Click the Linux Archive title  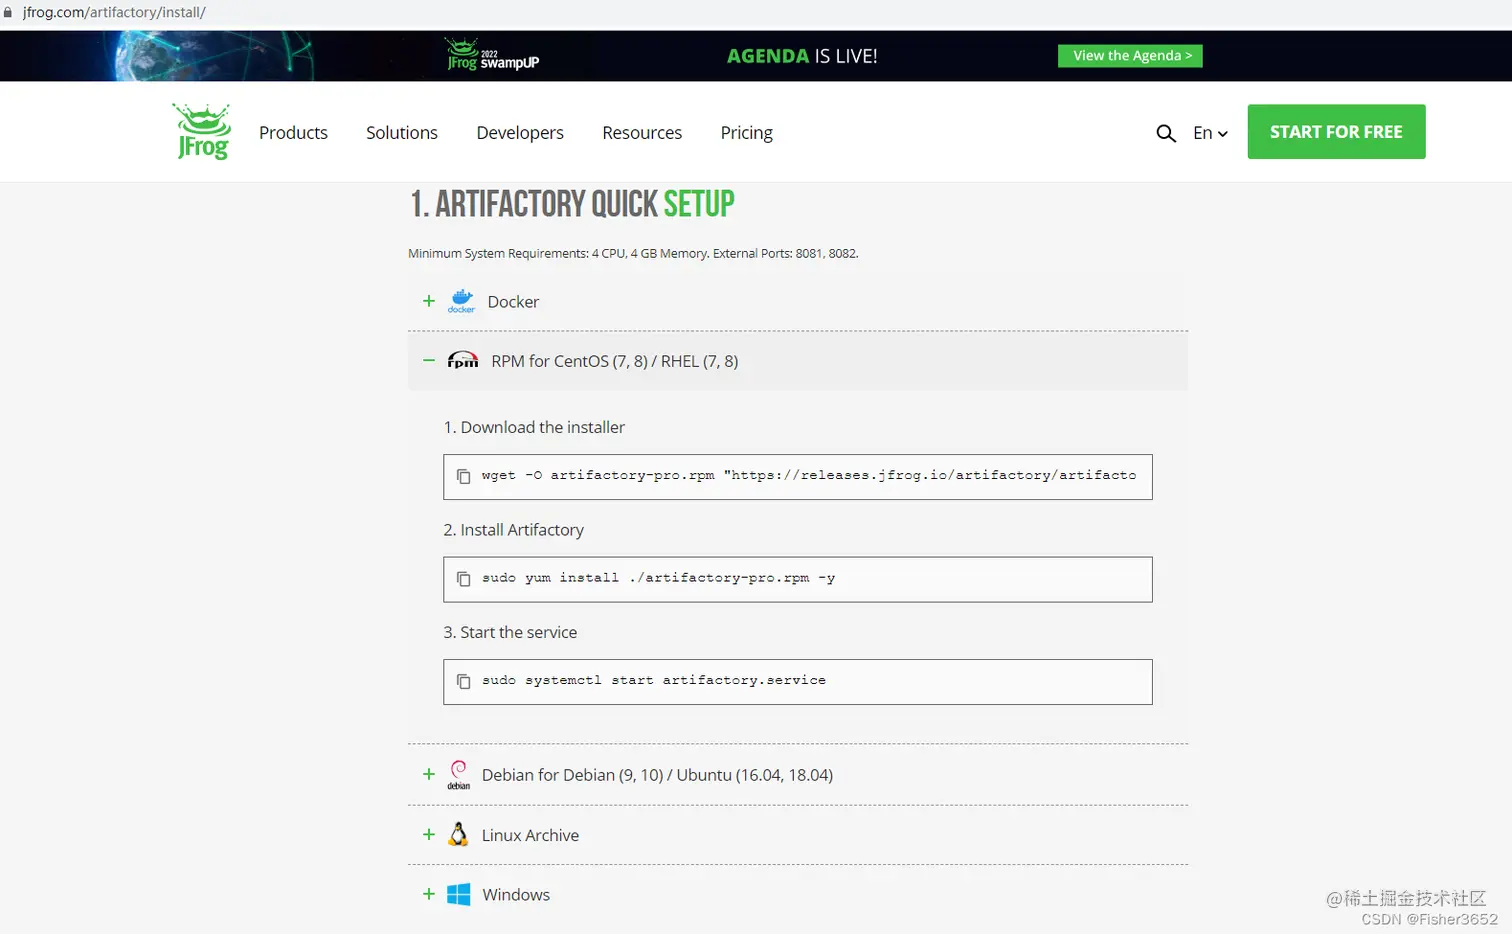click(x=530, y=835)
